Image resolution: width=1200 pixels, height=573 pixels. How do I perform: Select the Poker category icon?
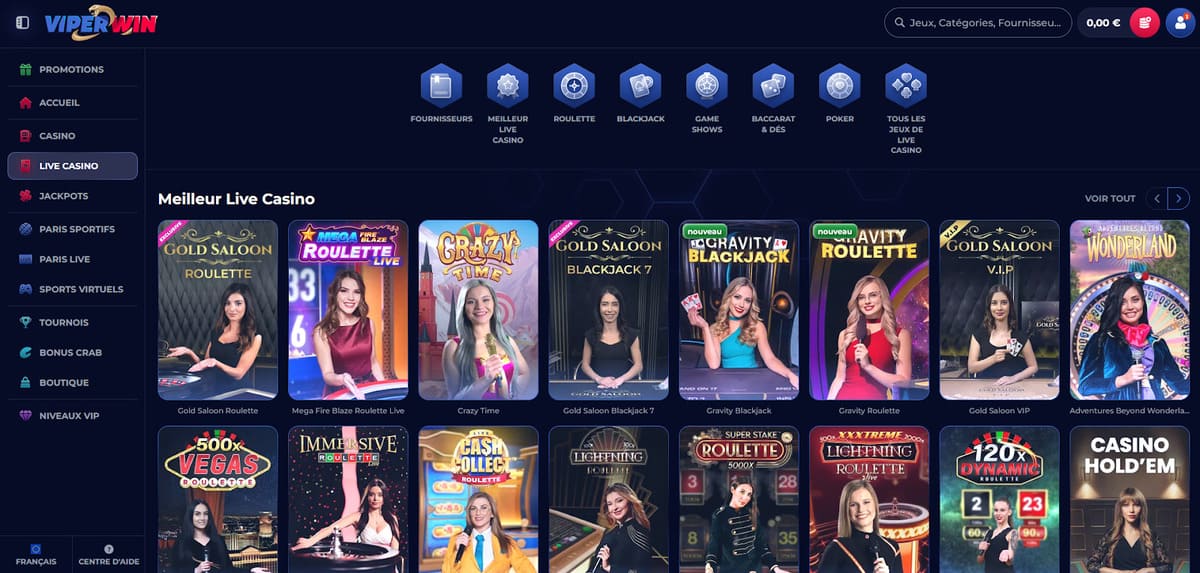pos(840,86)
